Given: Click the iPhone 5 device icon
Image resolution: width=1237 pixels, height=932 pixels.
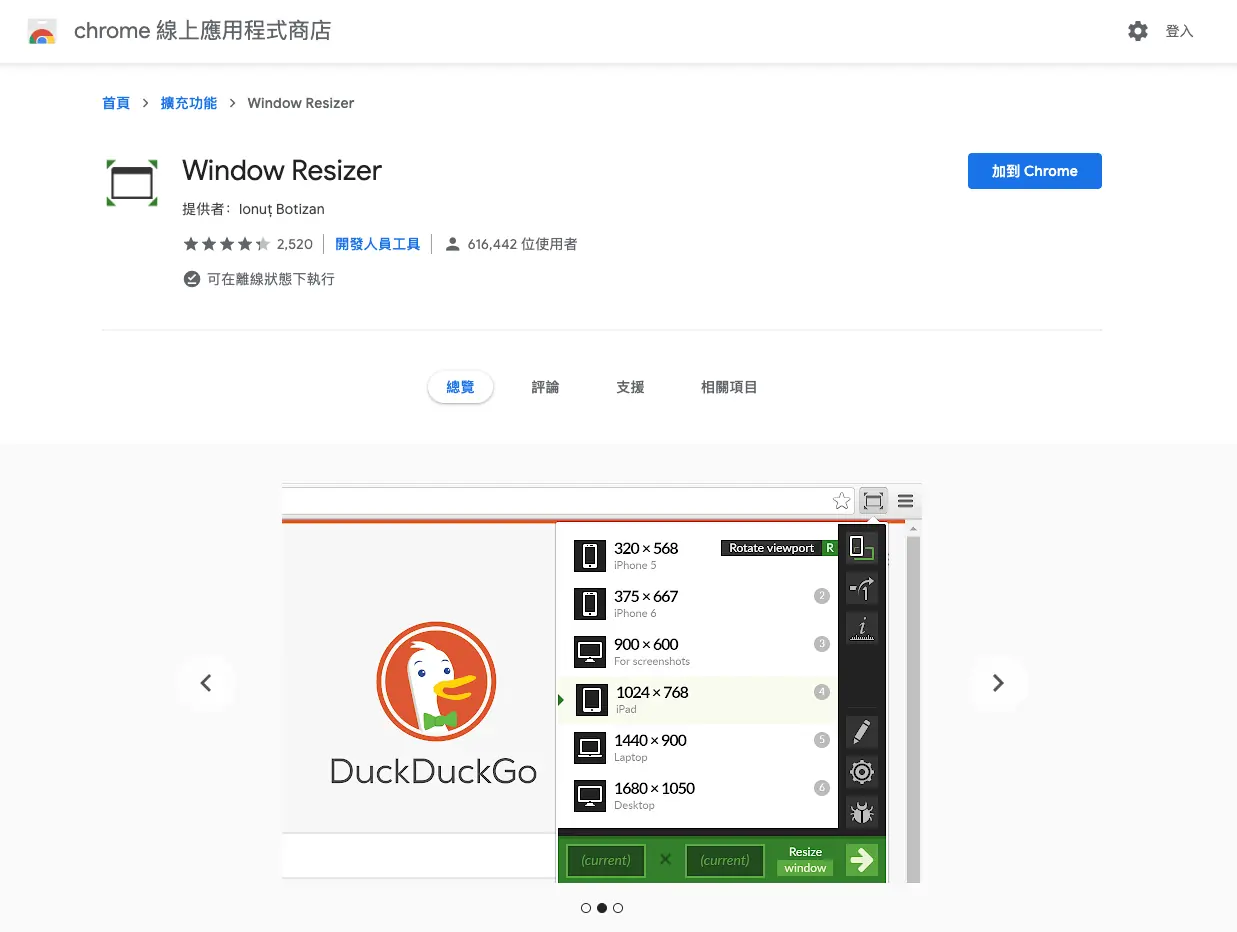Looking at the screenshot, I should pyautogui.click(x=590, y=556).
